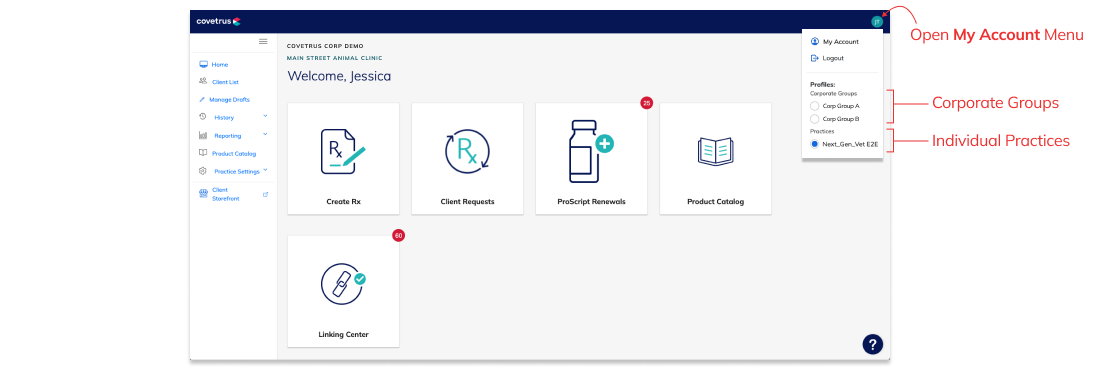Image resolution: width=1100 pixels, height=382 pixels.
Task: Open the Client Requests tile label
Action: pos(467,201)
